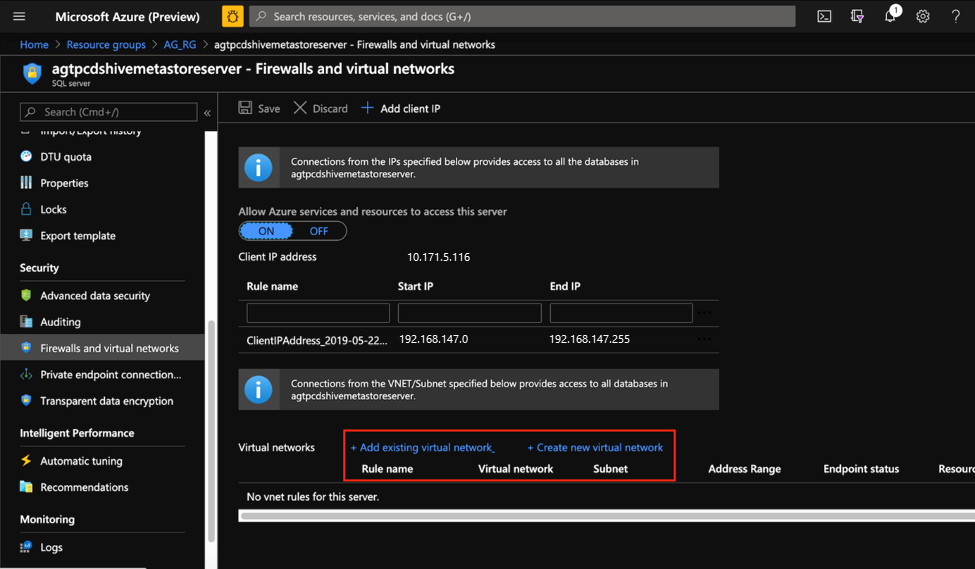975x569 pixels.
Task: Focus the top search resources box
Action: (x=522, y=17)
